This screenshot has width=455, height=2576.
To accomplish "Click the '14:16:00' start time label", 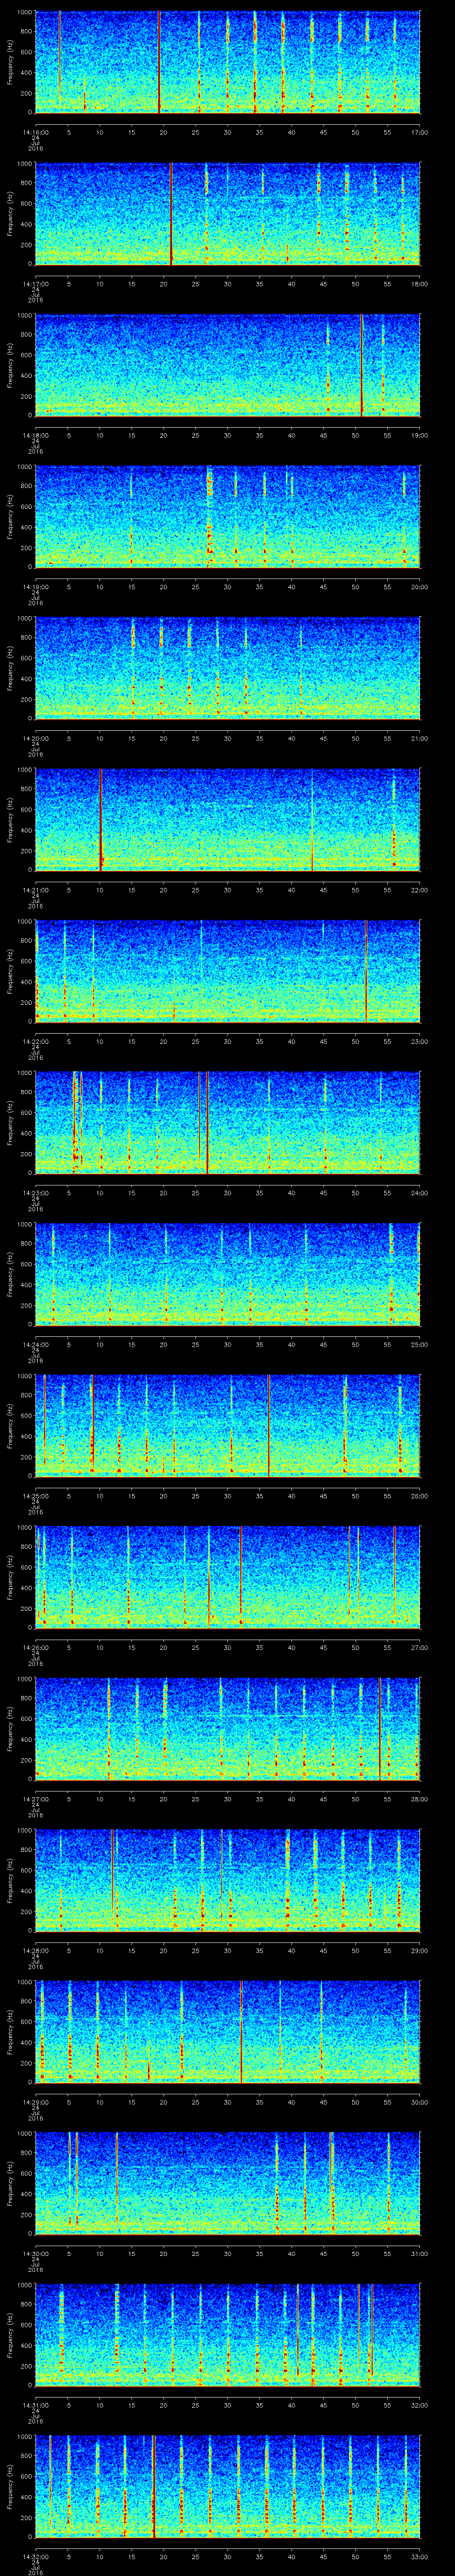I will (35, 132).
